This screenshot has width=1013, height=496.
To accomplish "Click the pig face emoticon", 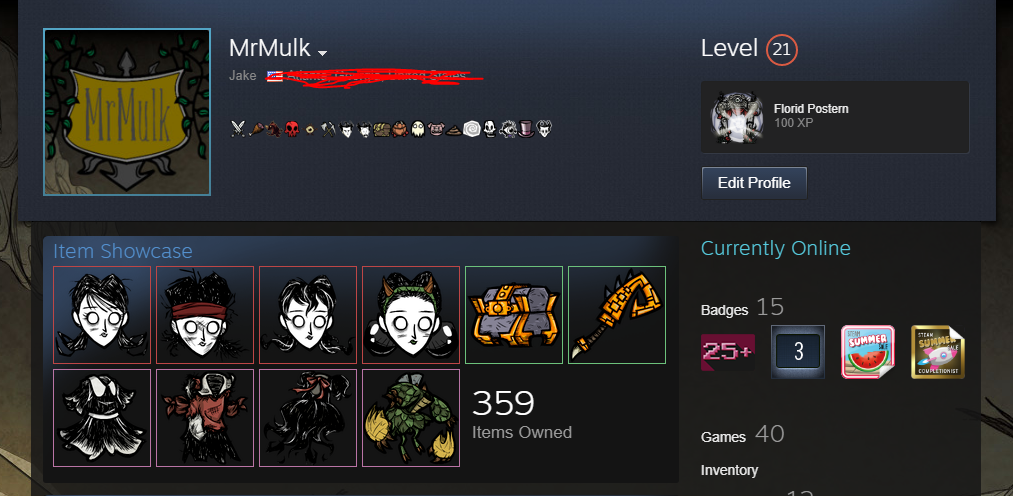I will point(436,129).
